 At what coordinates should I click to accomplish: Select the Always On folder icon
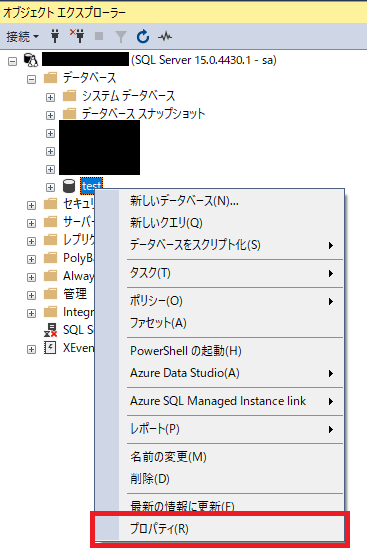[x=51, y=275]
